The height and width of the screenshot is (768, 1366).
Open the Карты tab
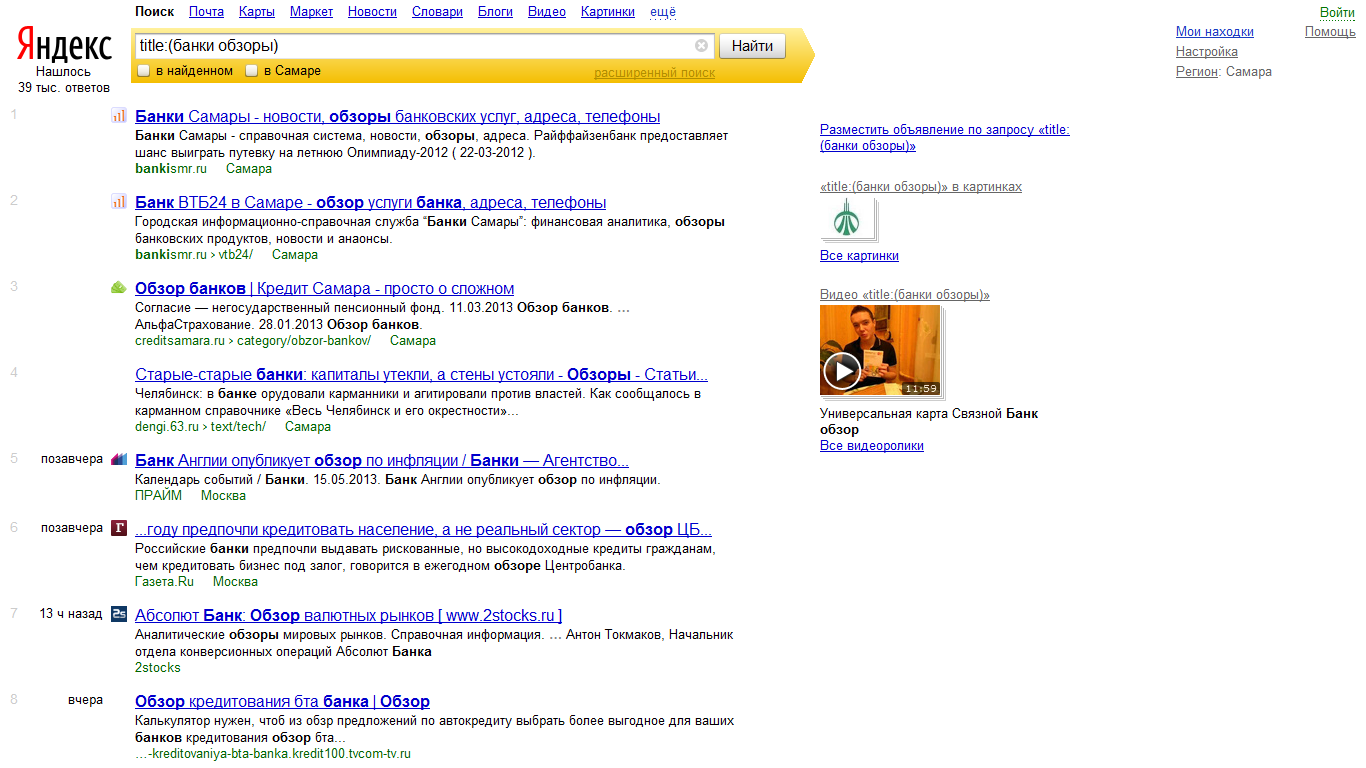click(257, 12)
